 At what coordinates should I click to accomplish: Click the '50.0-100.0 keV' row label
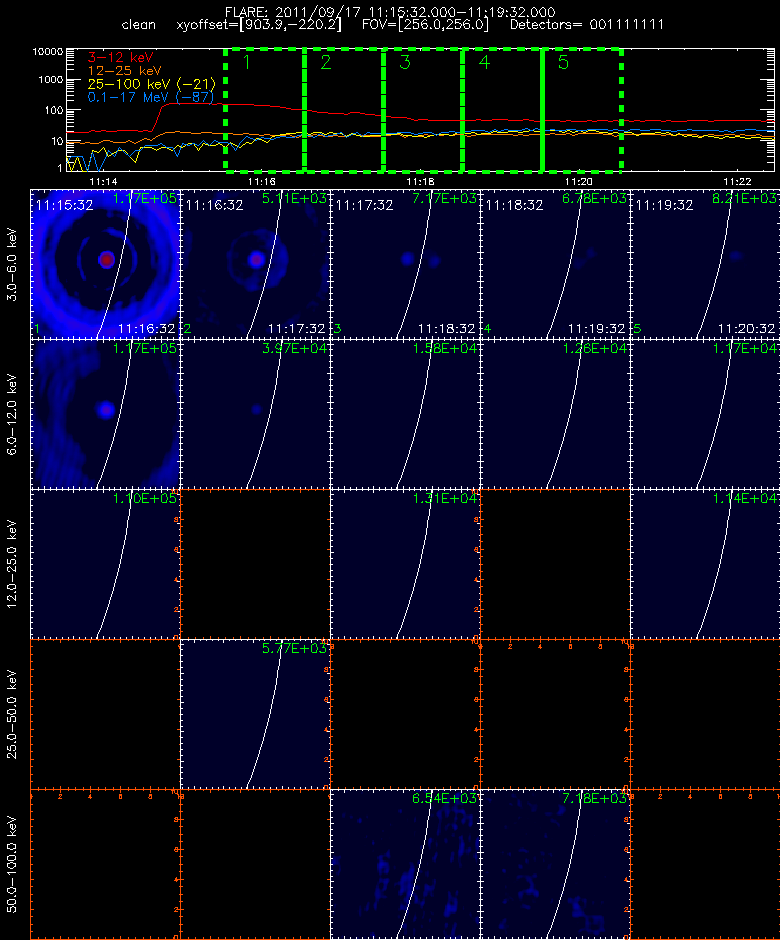[12, 863]
